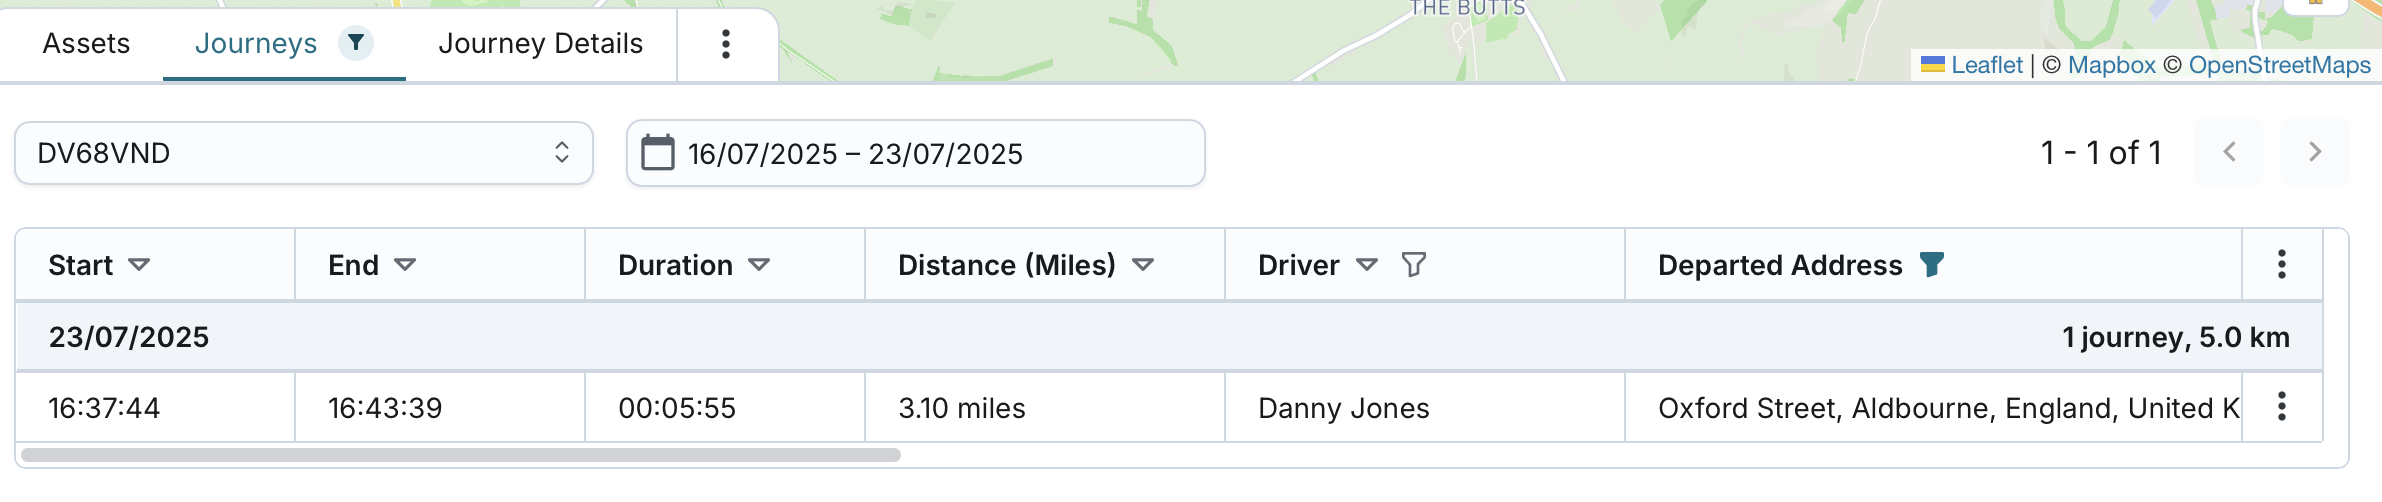Image resolution: width=2382 pixels, height=502 pixels.
Task: Click the Departed Address active filter icon
Action: click(x=1932, y=265)
